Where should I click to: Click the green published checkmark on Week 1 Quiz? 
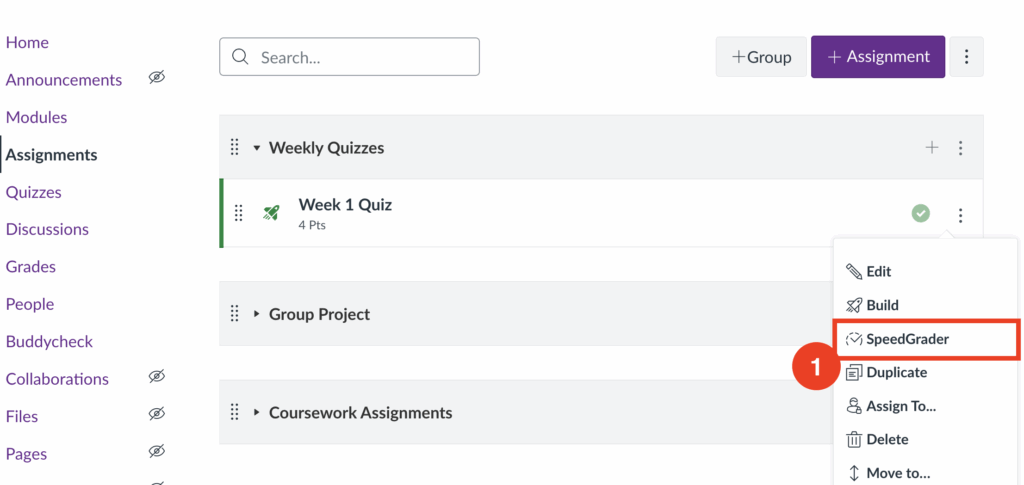[x=921, y=213]
